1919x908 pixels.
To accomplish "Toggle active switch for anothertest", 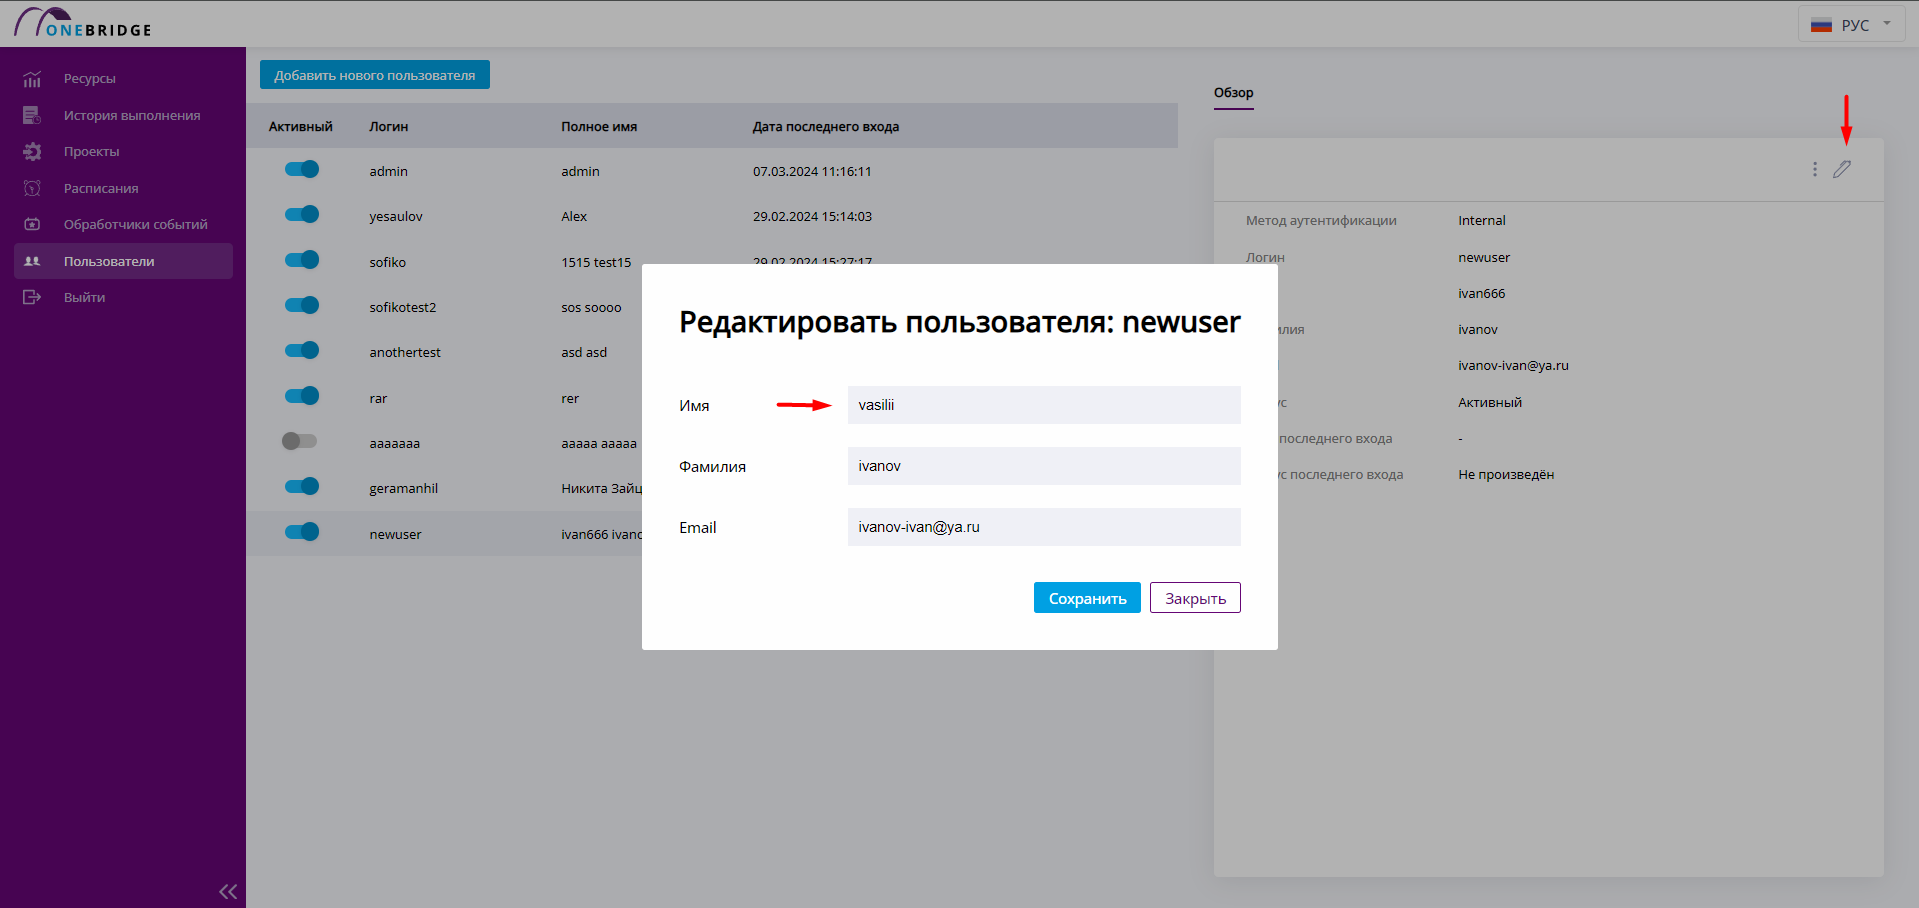I will tap(301, 350).
